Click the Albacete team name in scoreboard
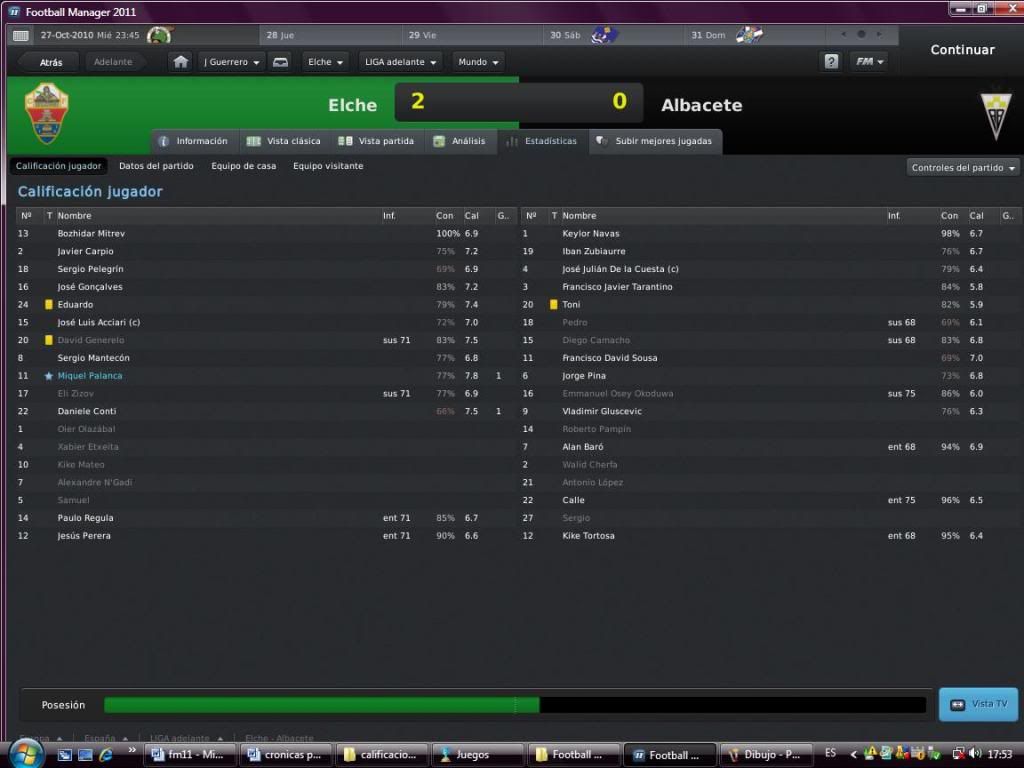The height and width of the screenshot is (768, 1024). point(701,105)
